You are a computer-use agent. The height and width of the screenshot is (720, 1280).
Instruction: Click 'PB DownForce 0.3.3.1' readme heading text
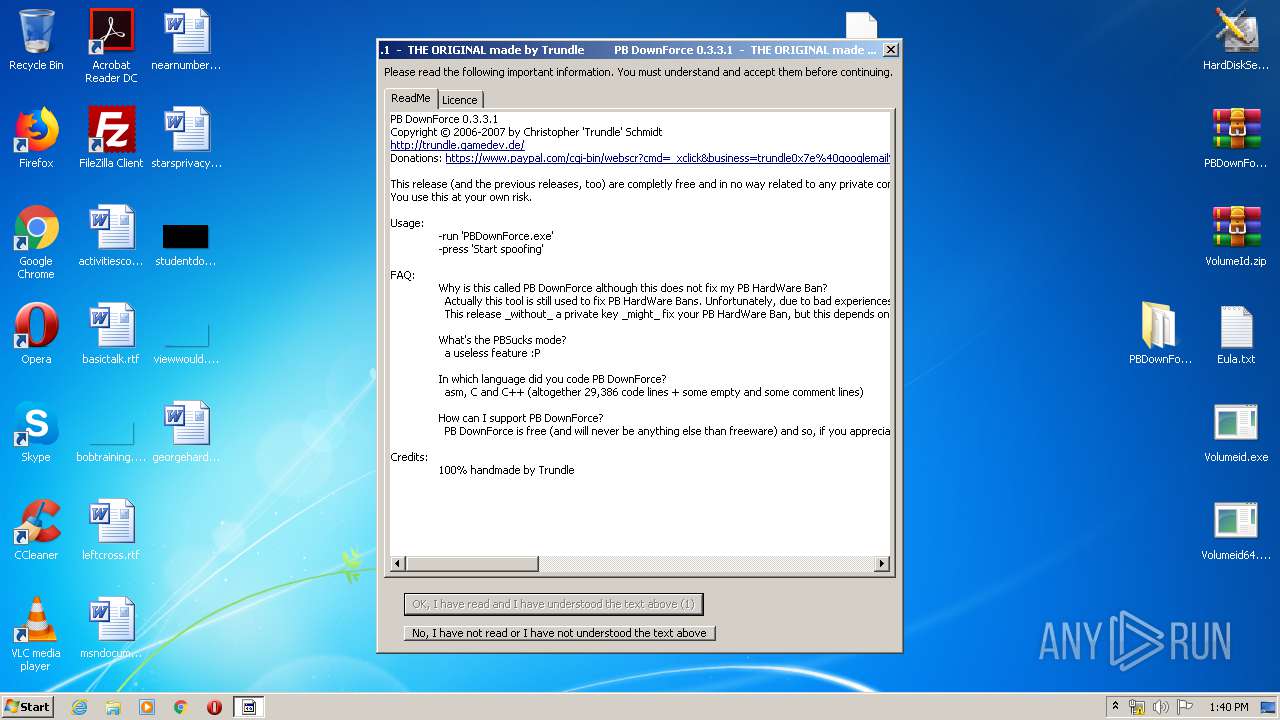(x=443, y=119)
